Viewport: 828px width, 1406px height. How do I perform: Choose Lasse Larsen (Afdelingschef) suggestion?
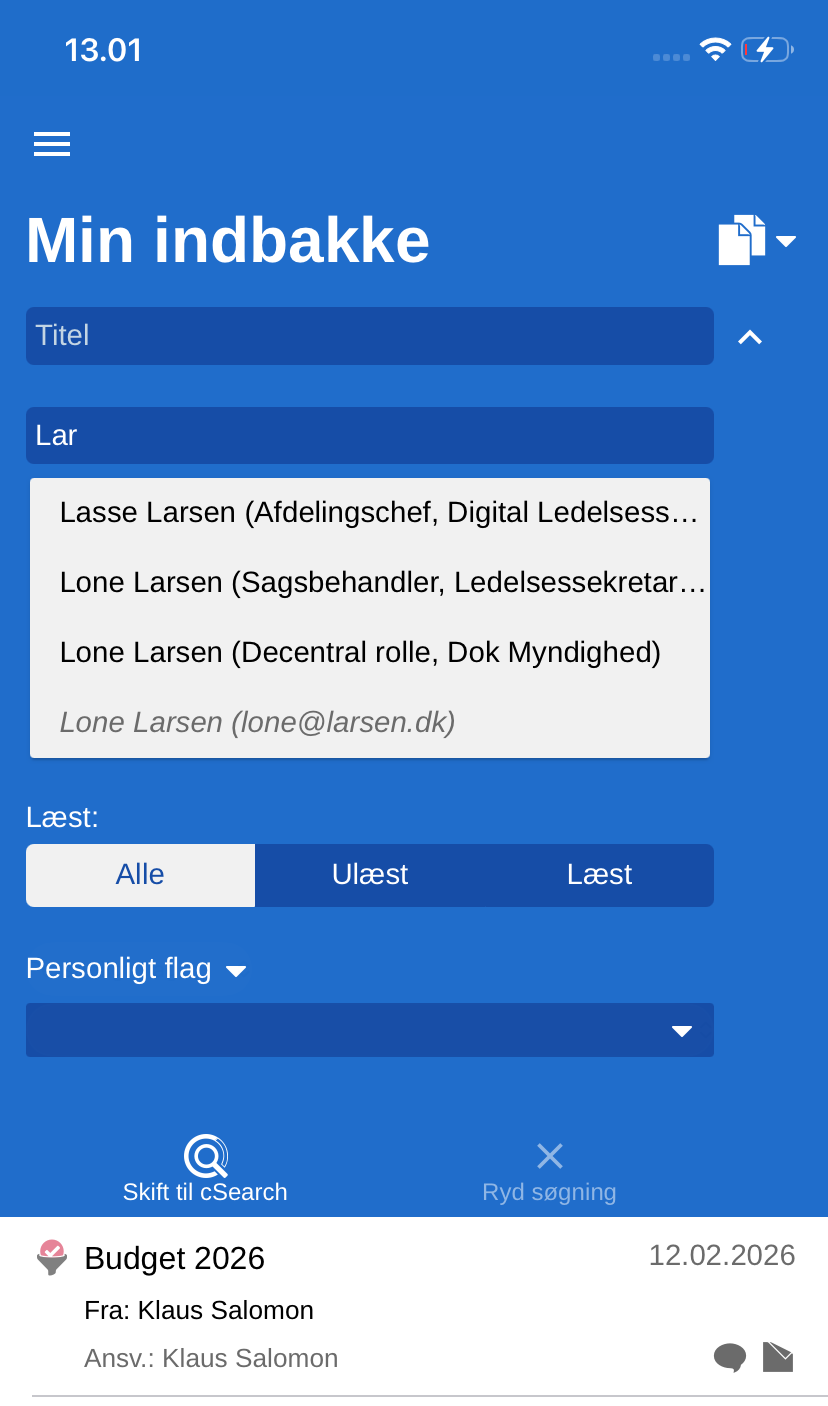pyautogui.click(x=370, y=513)
